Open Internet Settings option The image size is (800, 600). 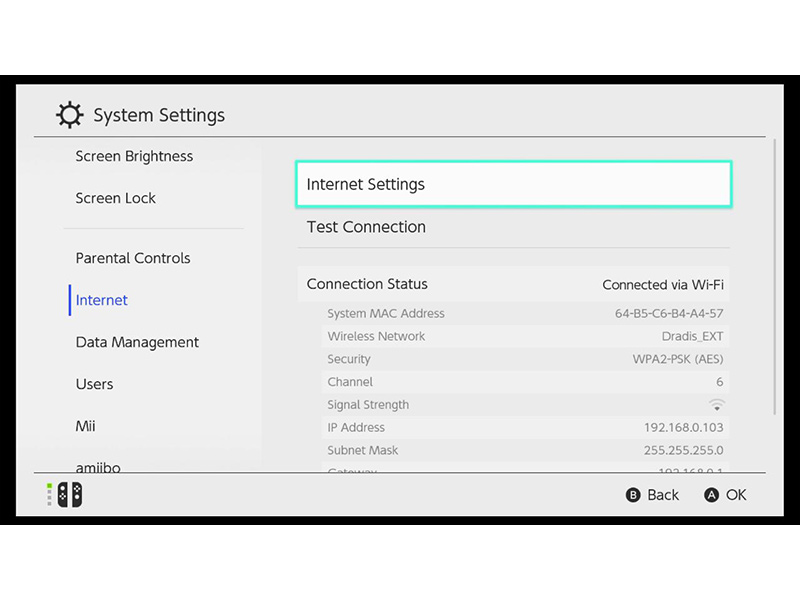point(514,184)
